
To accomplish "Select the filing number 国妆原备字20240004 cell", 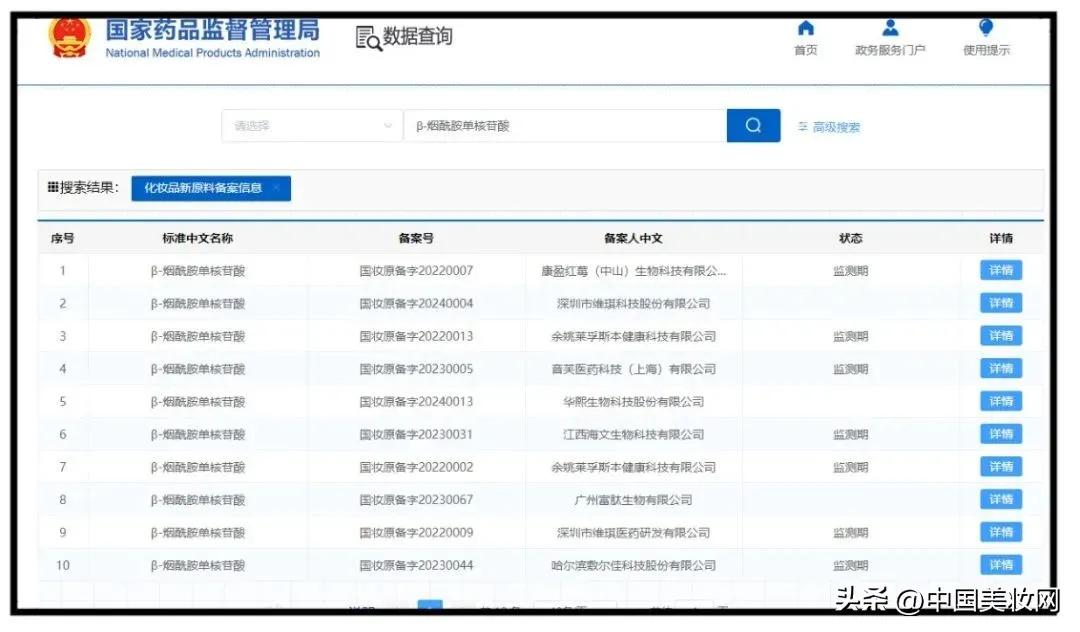I will pyautogui.click(x=416, y=304).
